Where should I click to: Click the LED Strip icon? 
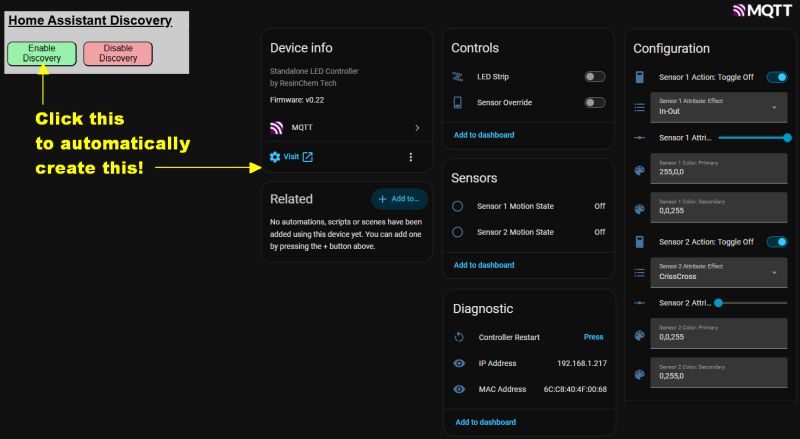tap(458, 77)
